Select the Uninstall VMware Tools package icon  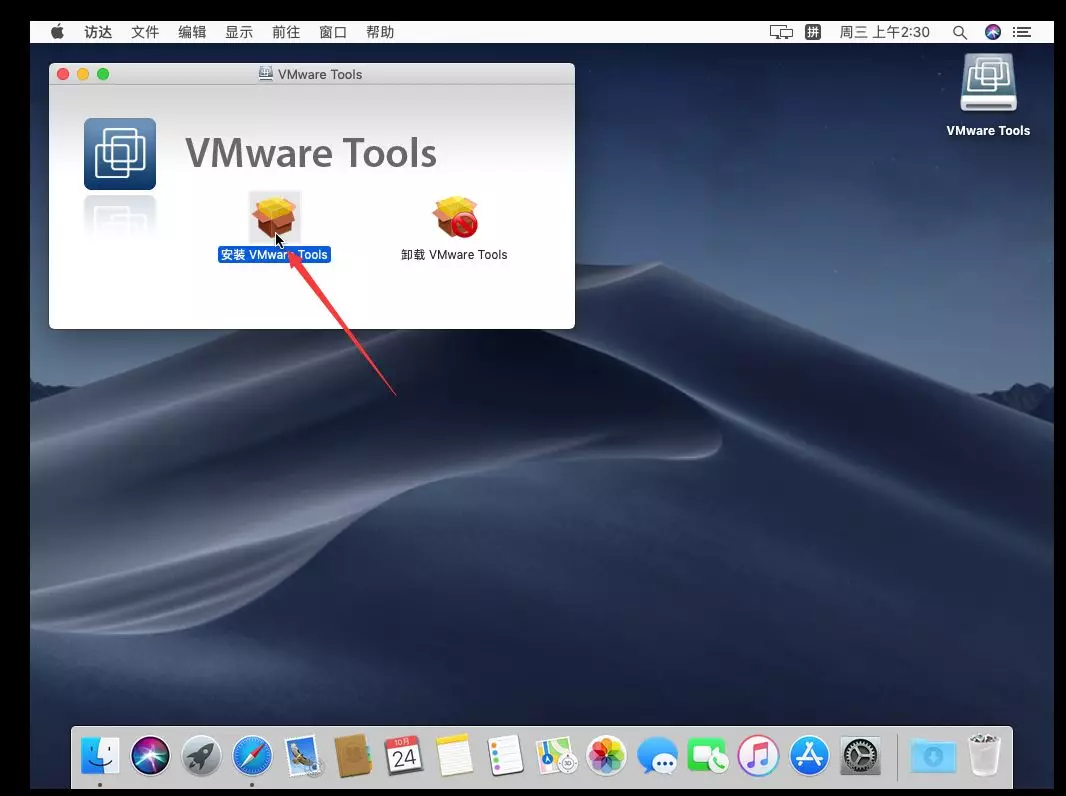(x=455, y=217)
